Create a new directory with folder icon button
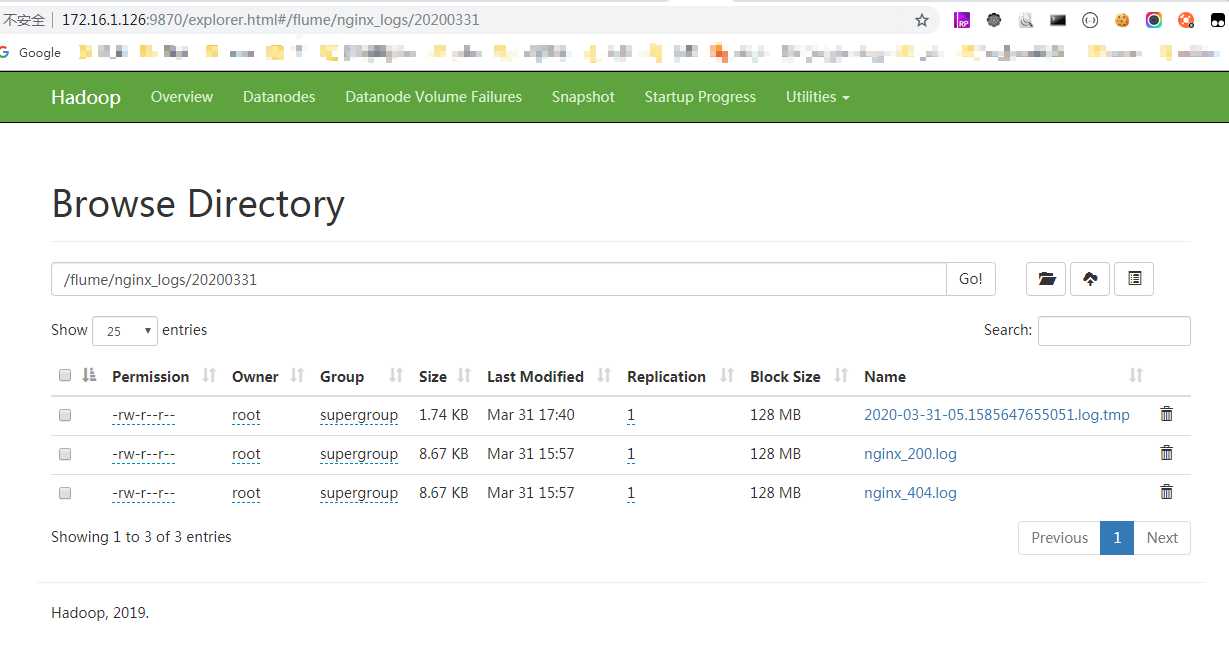 click(x=1046, y=279)
